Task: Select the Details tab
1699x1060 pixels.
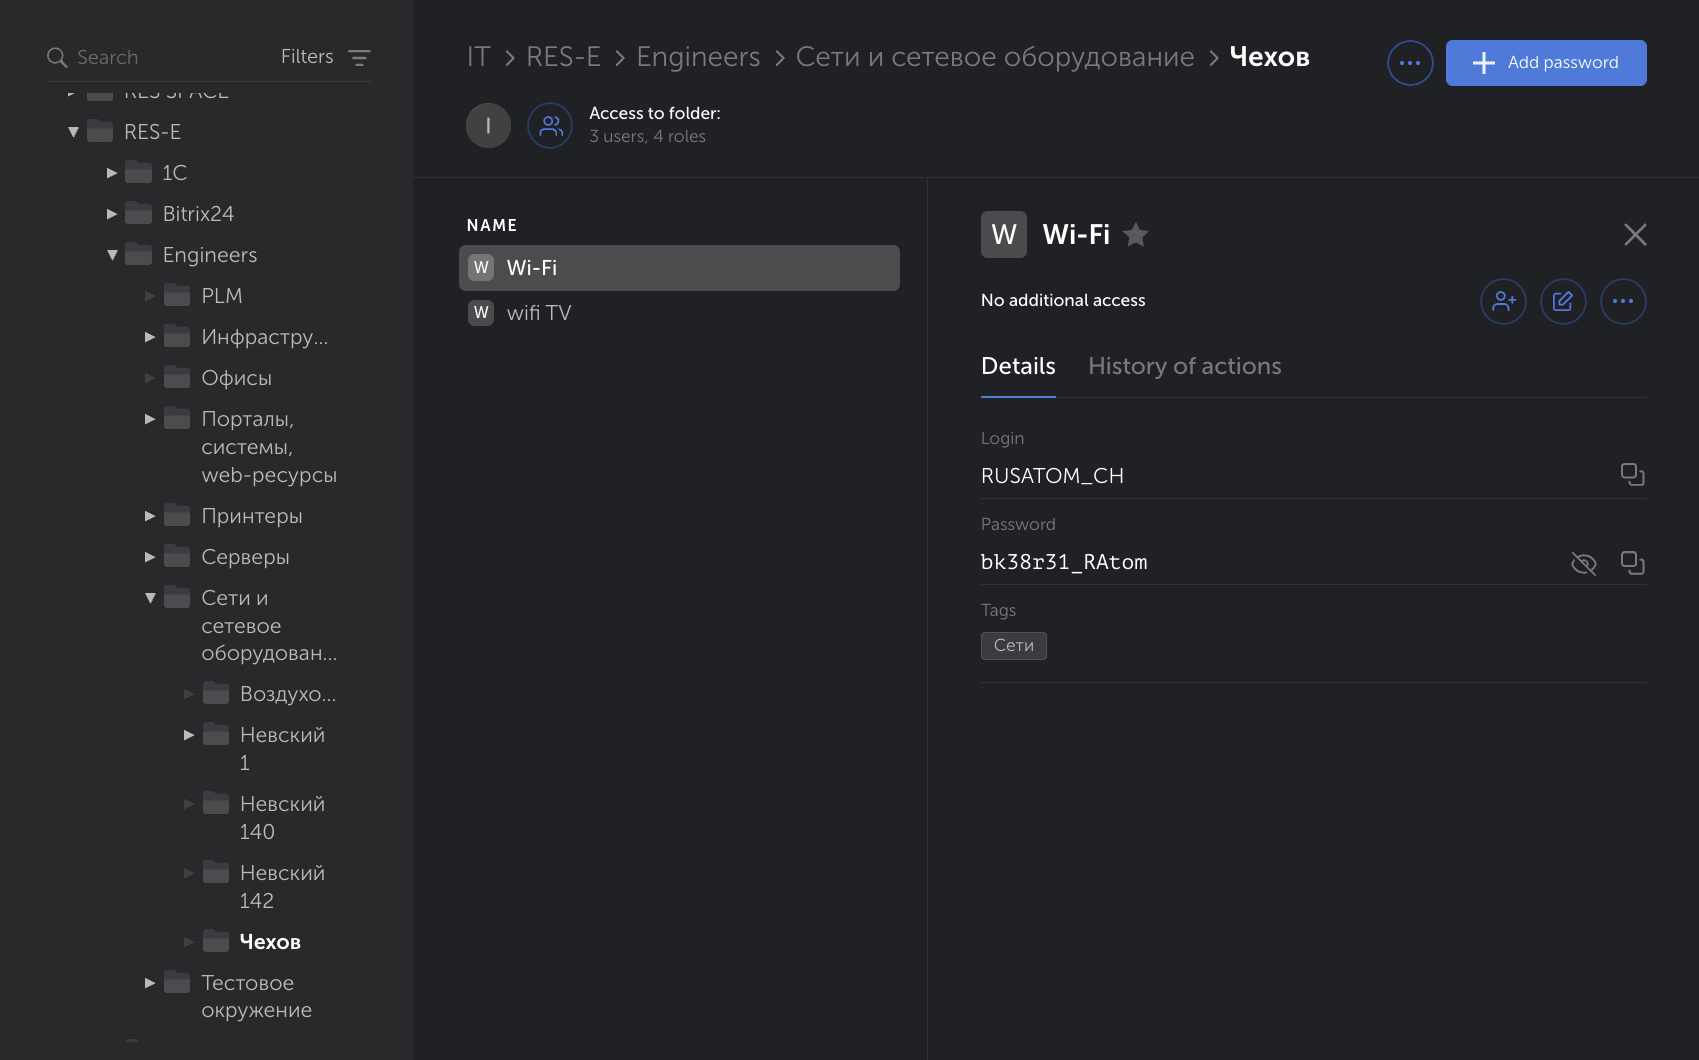Action: pos(1017,366)
